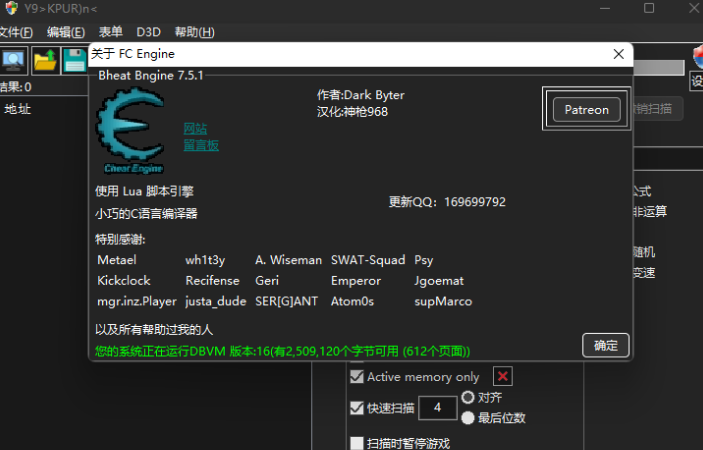Click the 特别感谢 label
Viewport: 703px width, 450px height.
pyautogui.click(x=120, y=239)
